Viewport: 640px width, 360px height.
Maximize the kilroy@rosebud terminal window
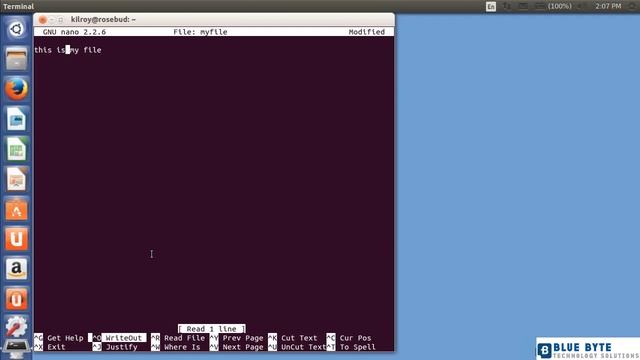61,20
